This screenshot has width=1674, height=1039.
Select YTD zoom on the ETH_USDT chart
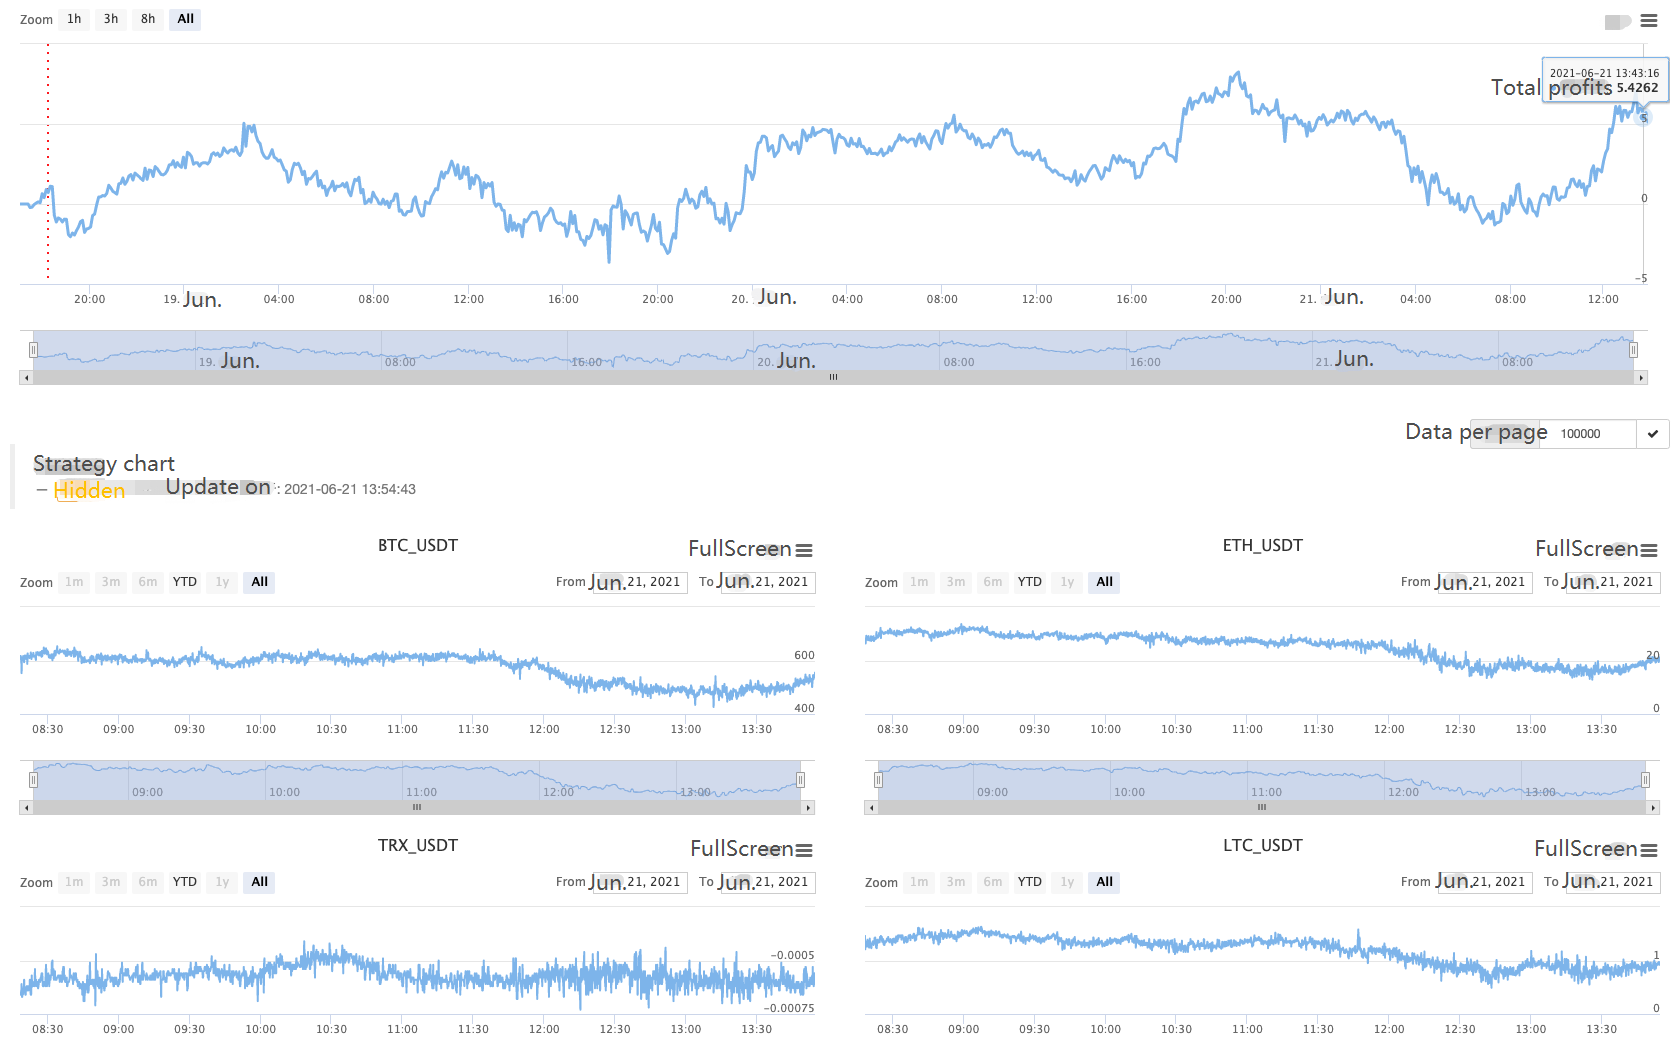pyautogui.click(x=1030, y=582)
